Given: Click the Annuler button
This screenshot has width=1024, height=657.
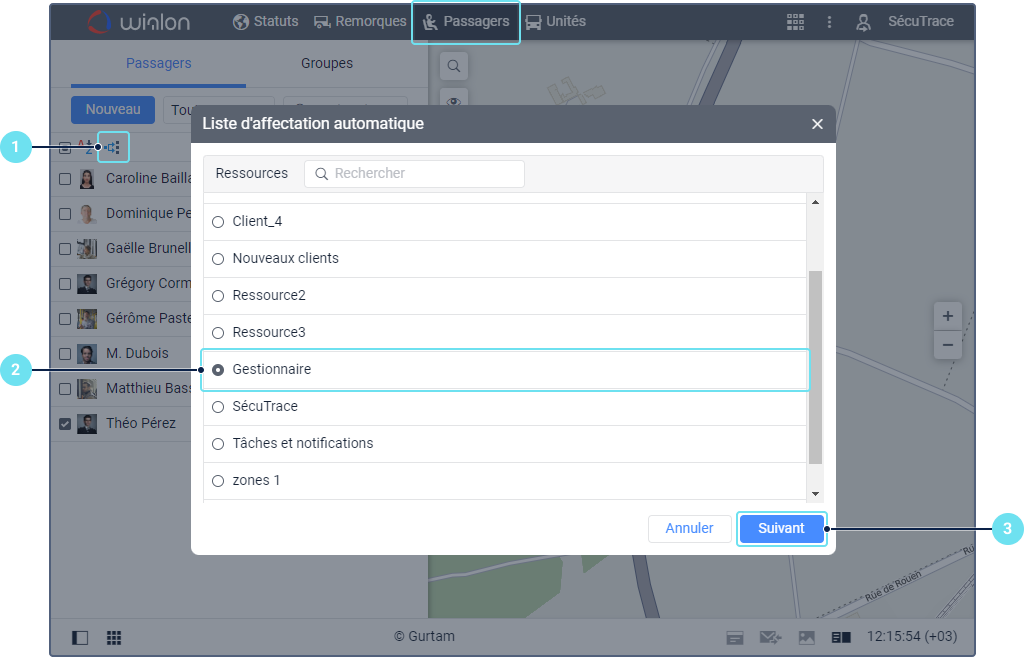Looking at the screenshot, I should 689,528.
